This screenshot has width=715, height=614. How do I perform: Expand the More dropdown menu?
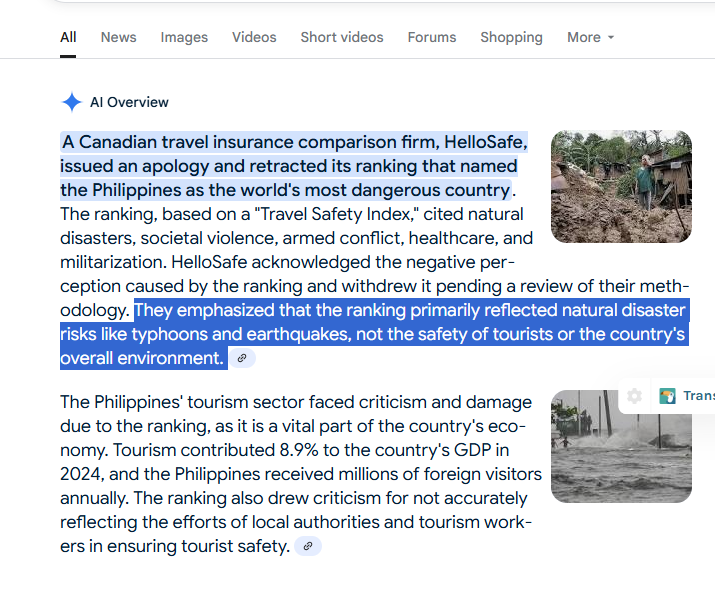pos(590,37)
